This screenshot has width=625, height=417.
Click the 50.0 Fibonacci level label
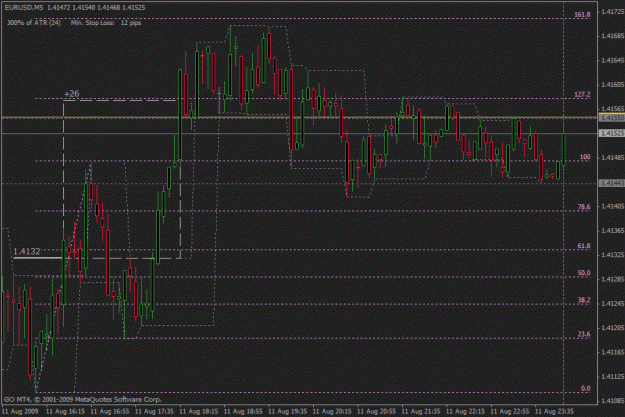tap(584, 273)
